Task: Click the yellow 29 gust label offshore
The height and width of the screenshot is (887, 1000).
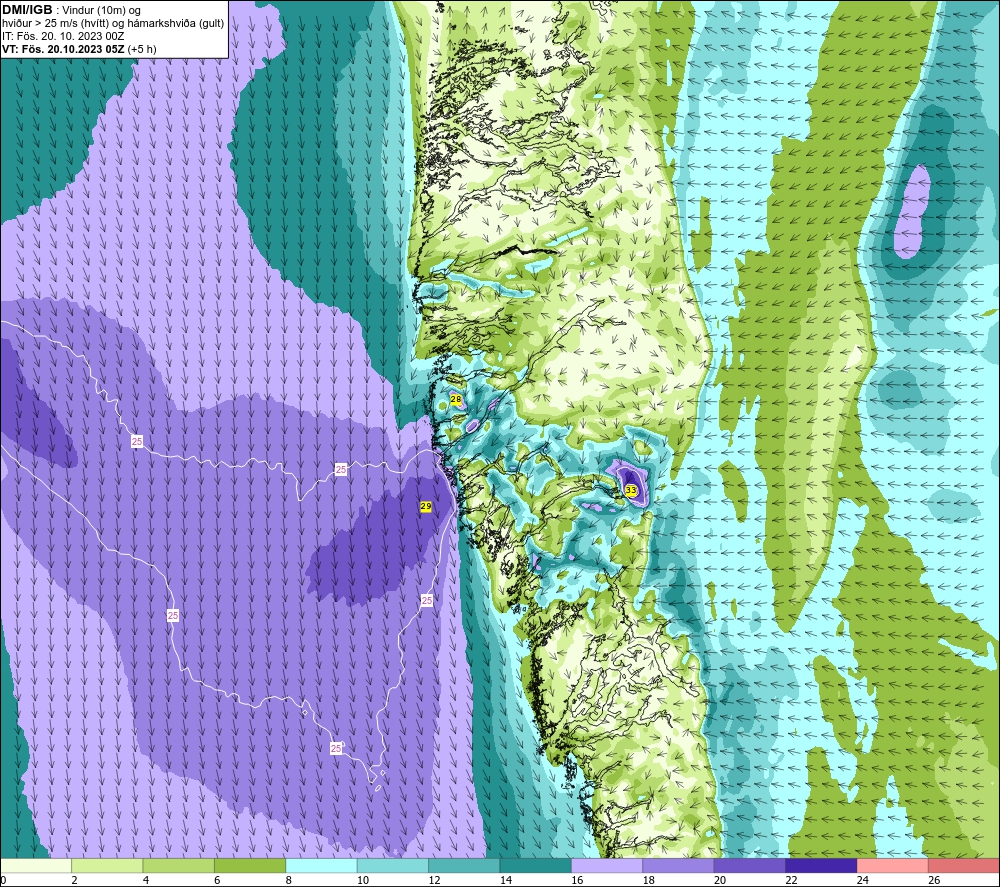Action: point(426,506)
